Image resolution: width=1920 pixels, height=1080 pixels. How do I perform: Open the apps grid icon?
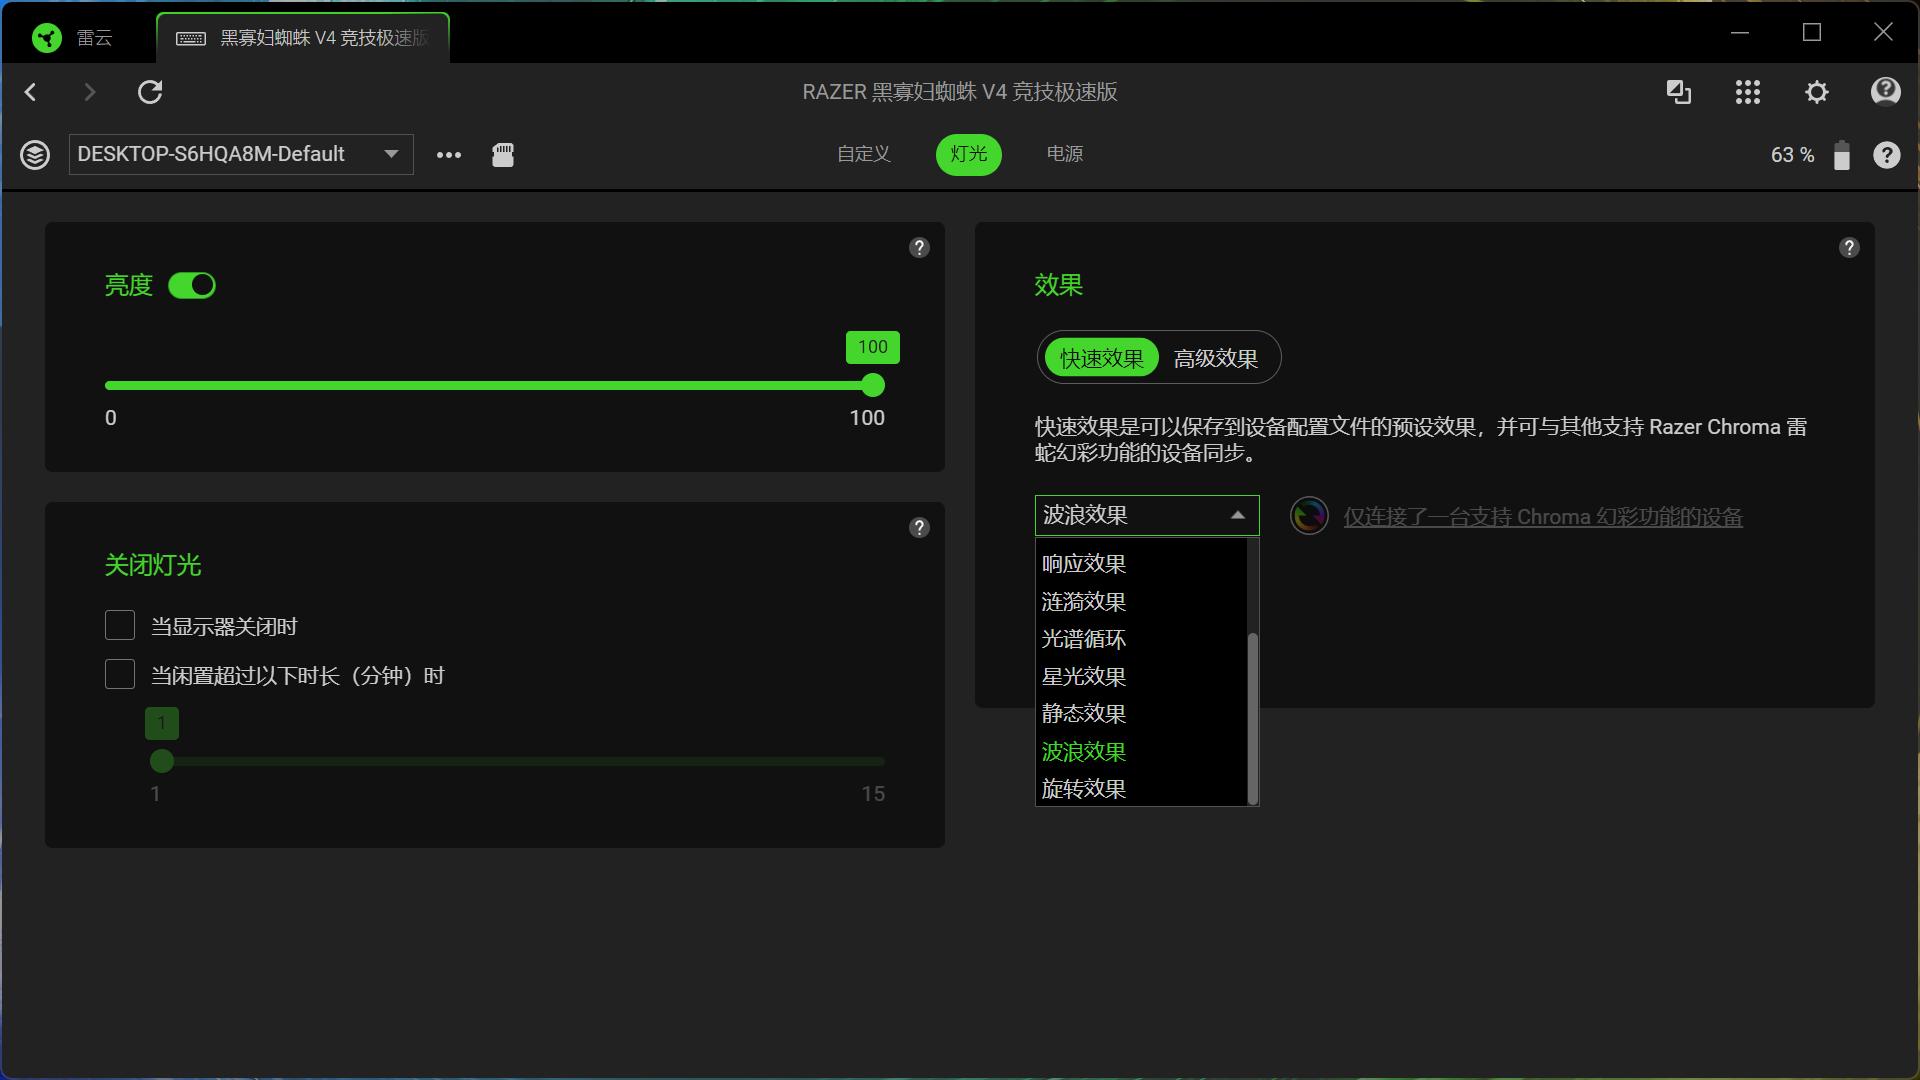[1747, 92]
